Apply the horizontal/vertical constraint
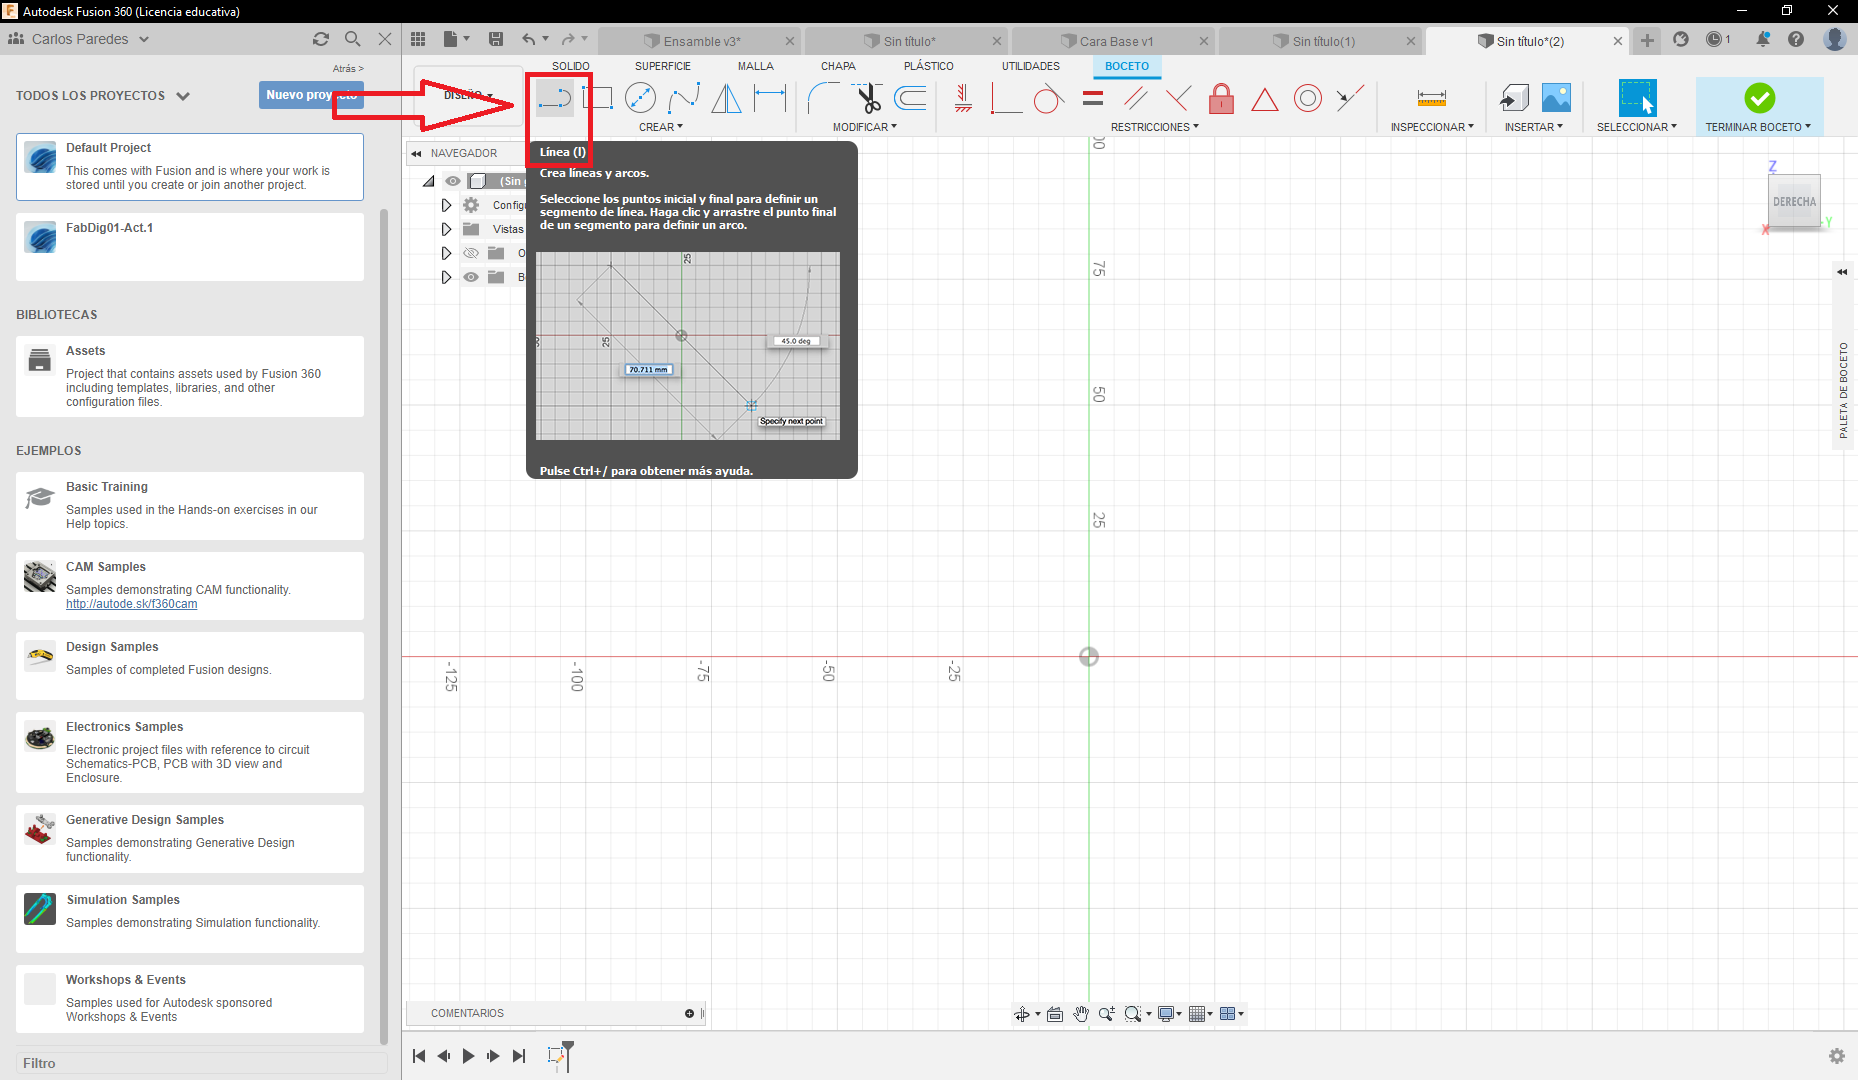 click(964, 98)
